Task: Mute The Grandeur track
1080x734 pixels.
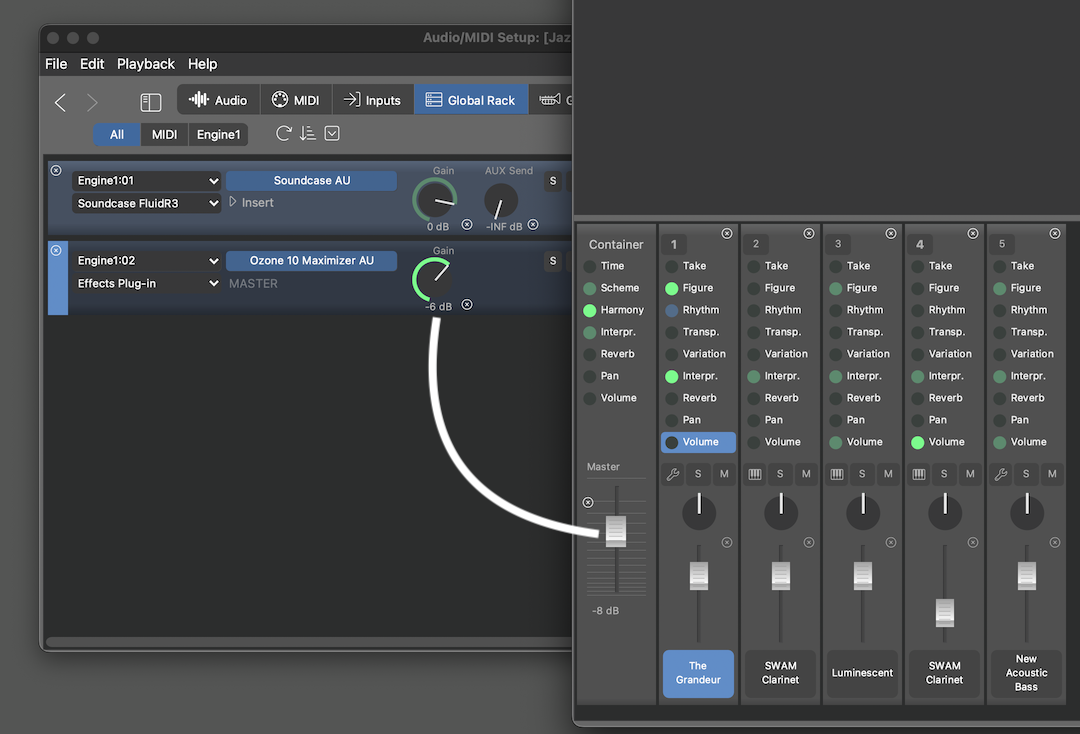Action: 724,474
